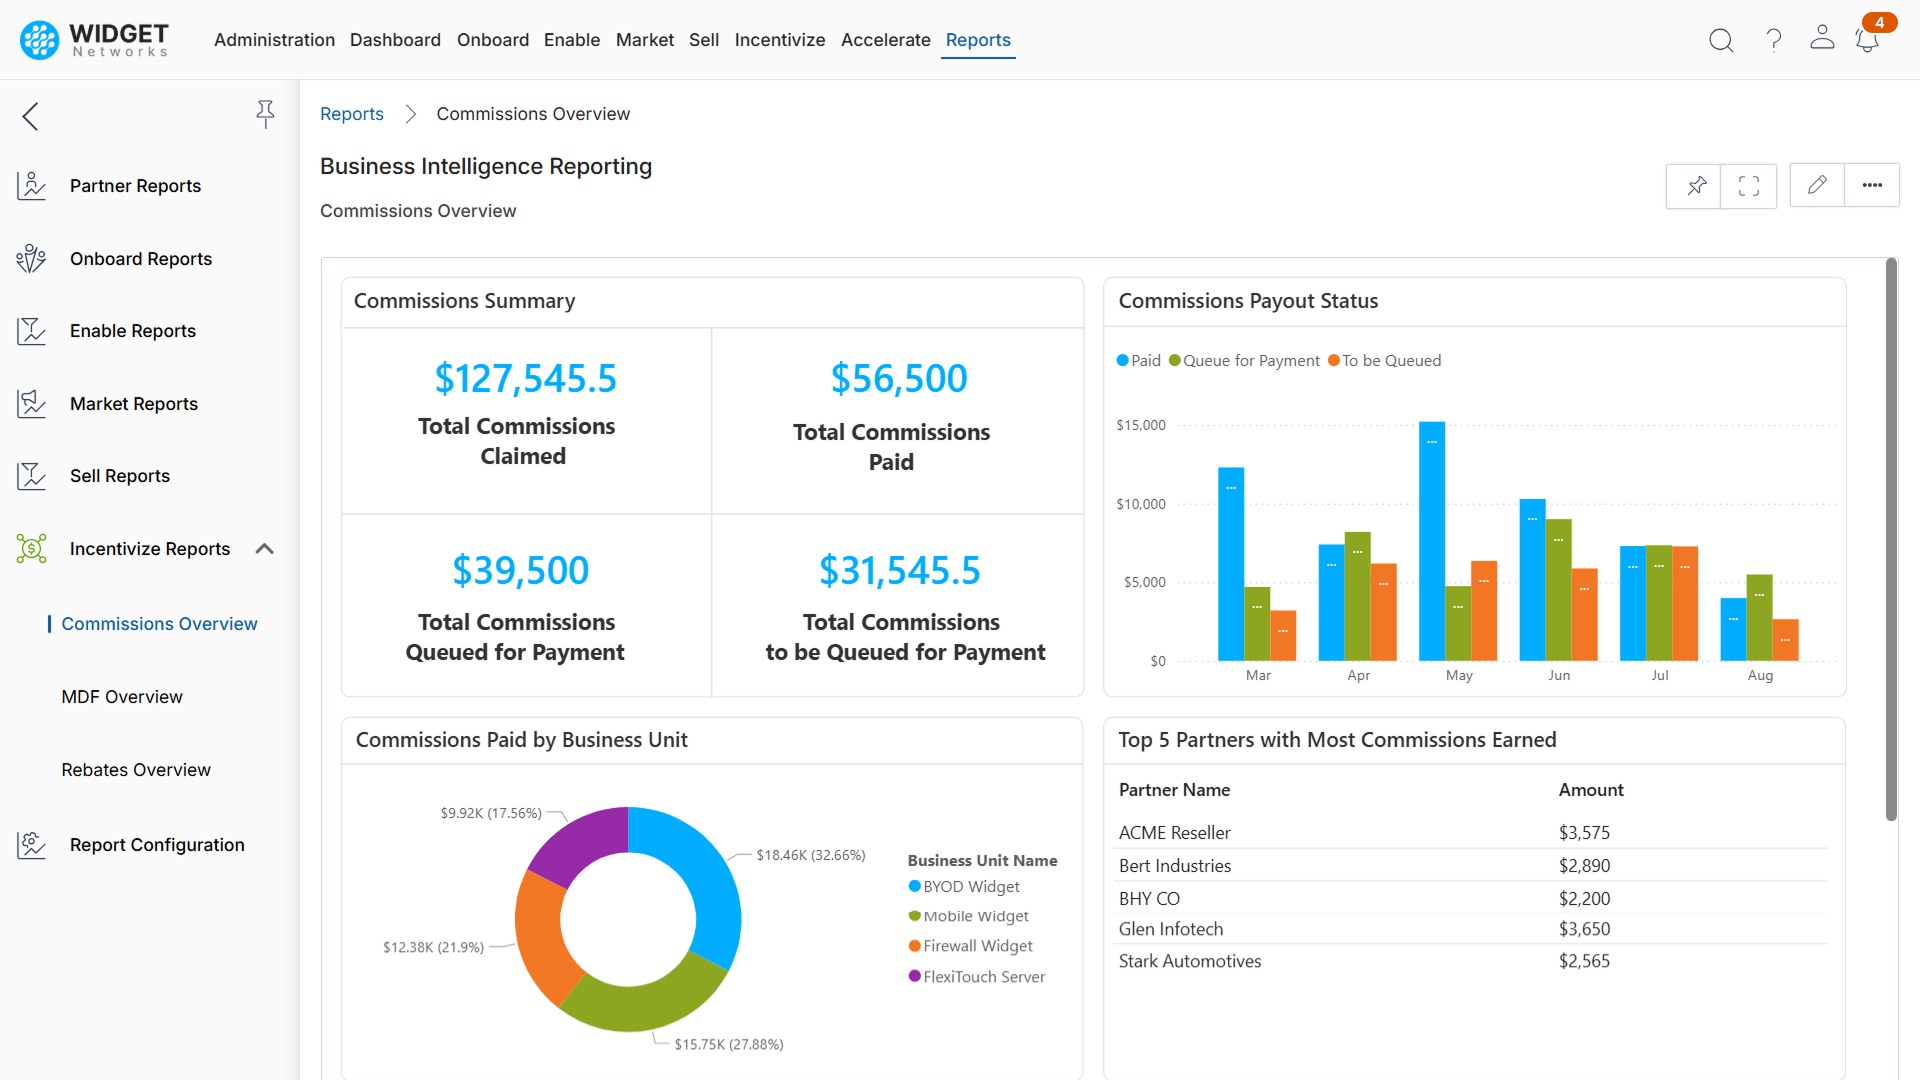Open Enable Reports in the sidebar
The width and height of the screenshot is (1920, 1080).
(132, 330)
